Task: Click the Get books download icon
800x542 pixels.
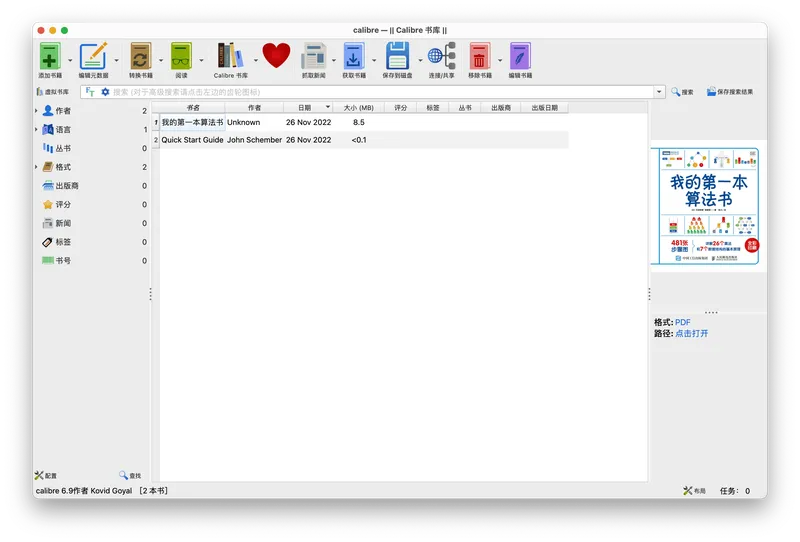Action: click(353, 56)
